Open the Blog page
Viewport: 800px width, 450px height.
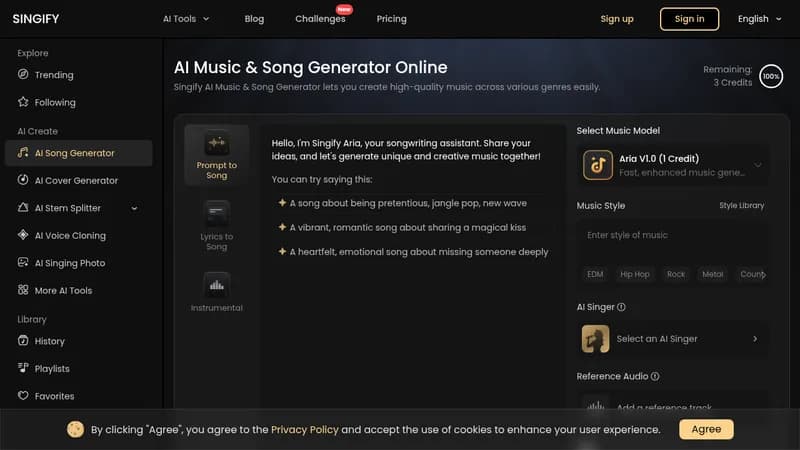[254, 19]
